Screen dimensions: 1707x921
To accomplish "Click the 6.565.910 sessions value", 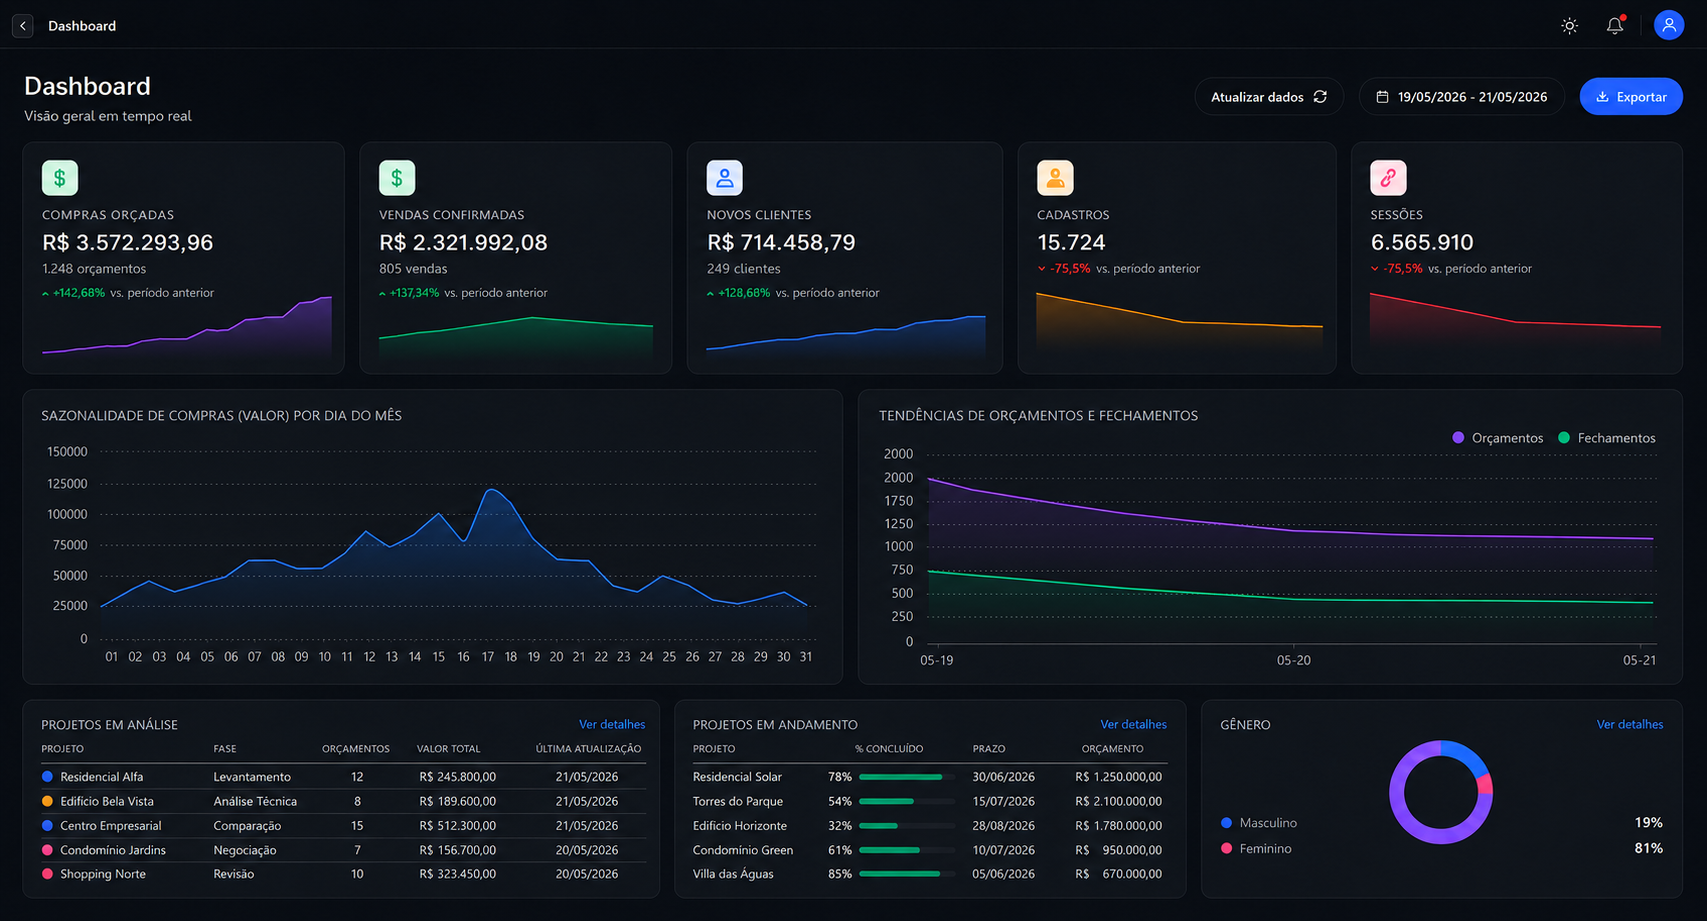I will point(1422,242).
